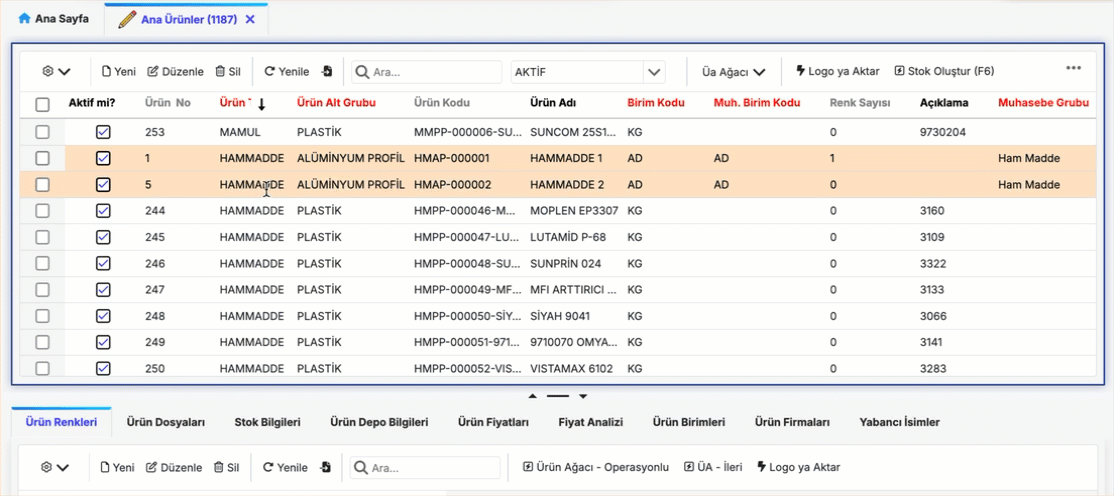Screen dimensions: 1114x496
Task: Click Stok Oluştur (F6) button
Action: point(943,72)
